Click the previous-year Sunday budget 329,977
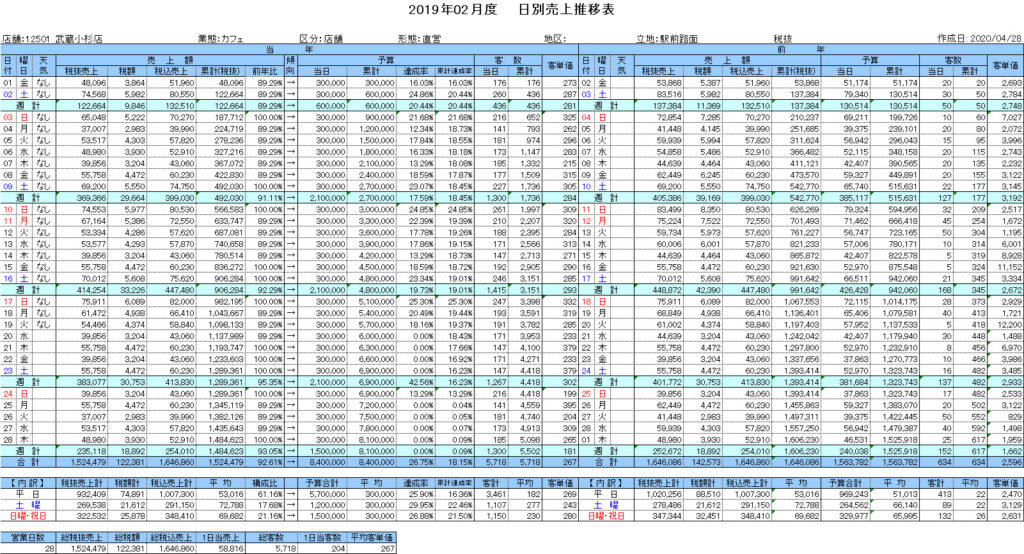The width and height of the screenshot is (1024, 554). [853, 516]
